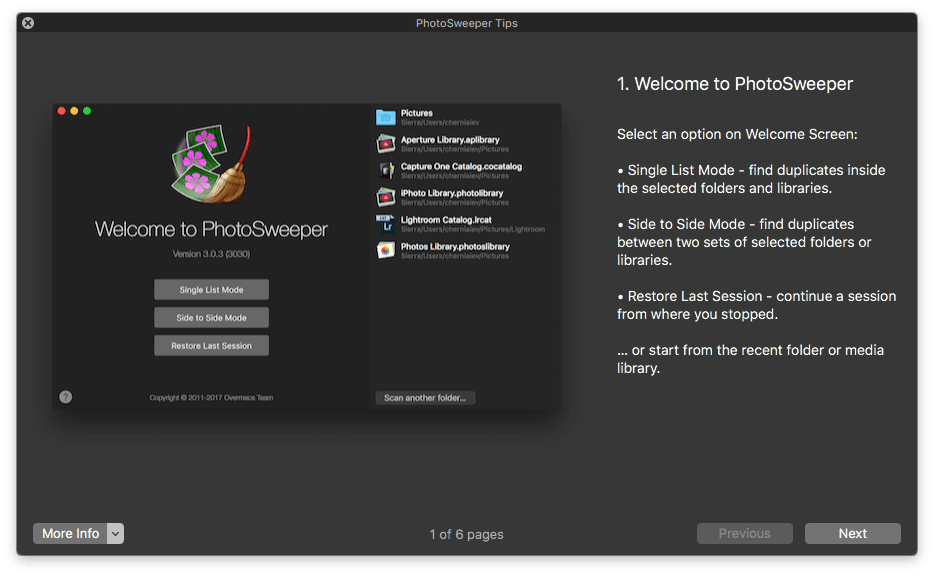The width and height of the screenshot is (934, 576).
Task: Click the Lightroom Catalog Lr icon
Action: (x=386, y=224)
